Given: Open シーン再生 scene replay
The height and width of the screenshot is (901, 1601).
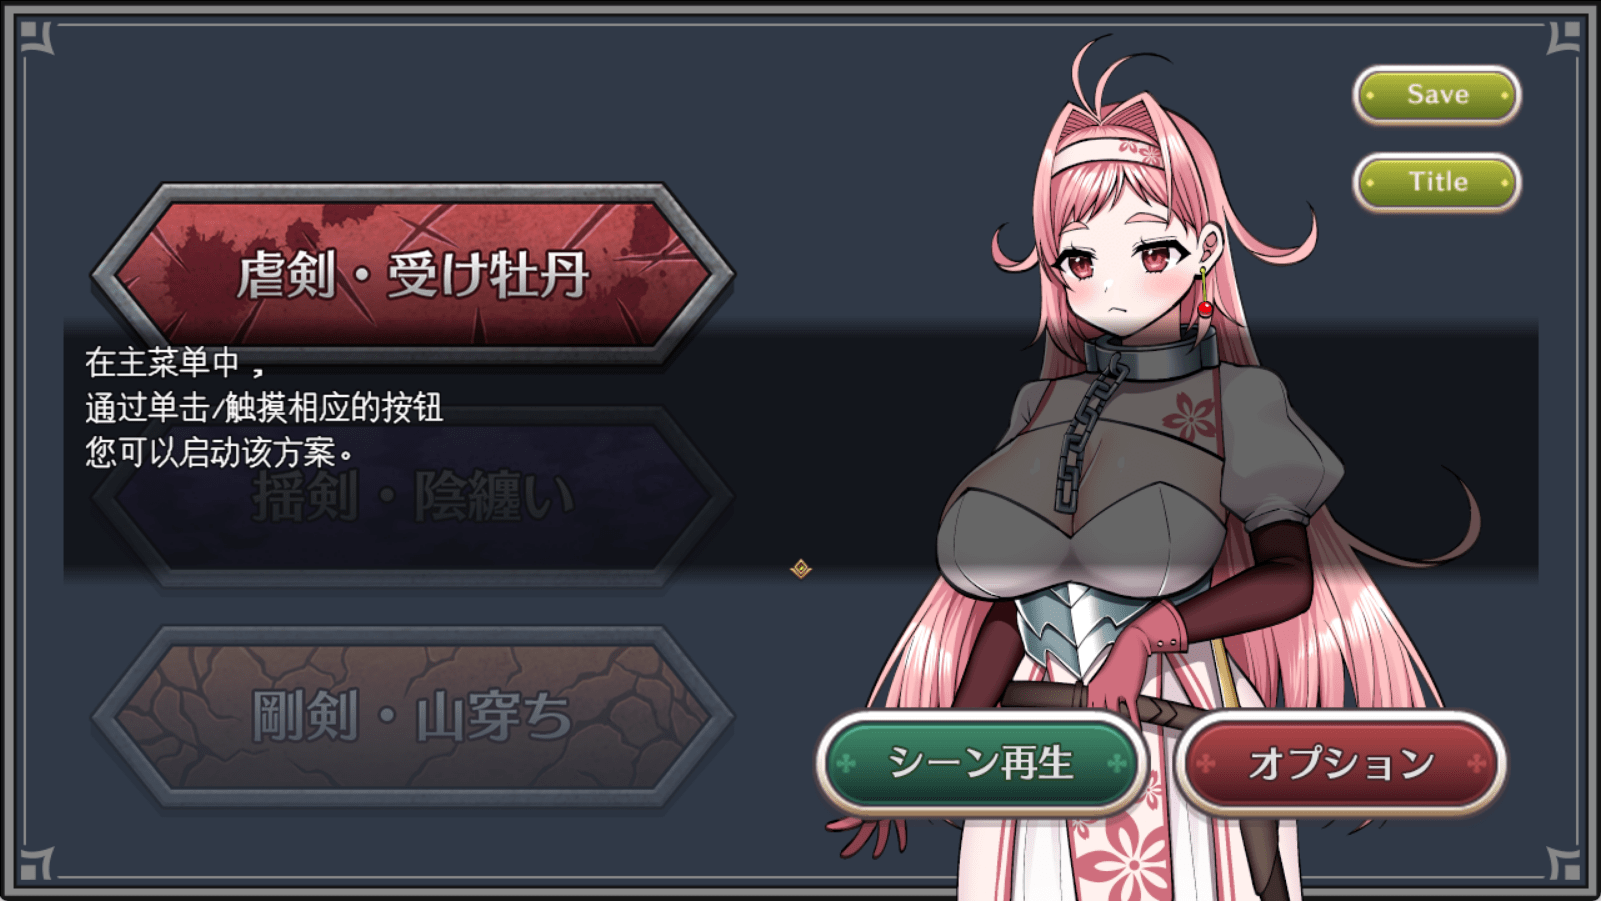Looking at the screenshot, I should (981, 763).
